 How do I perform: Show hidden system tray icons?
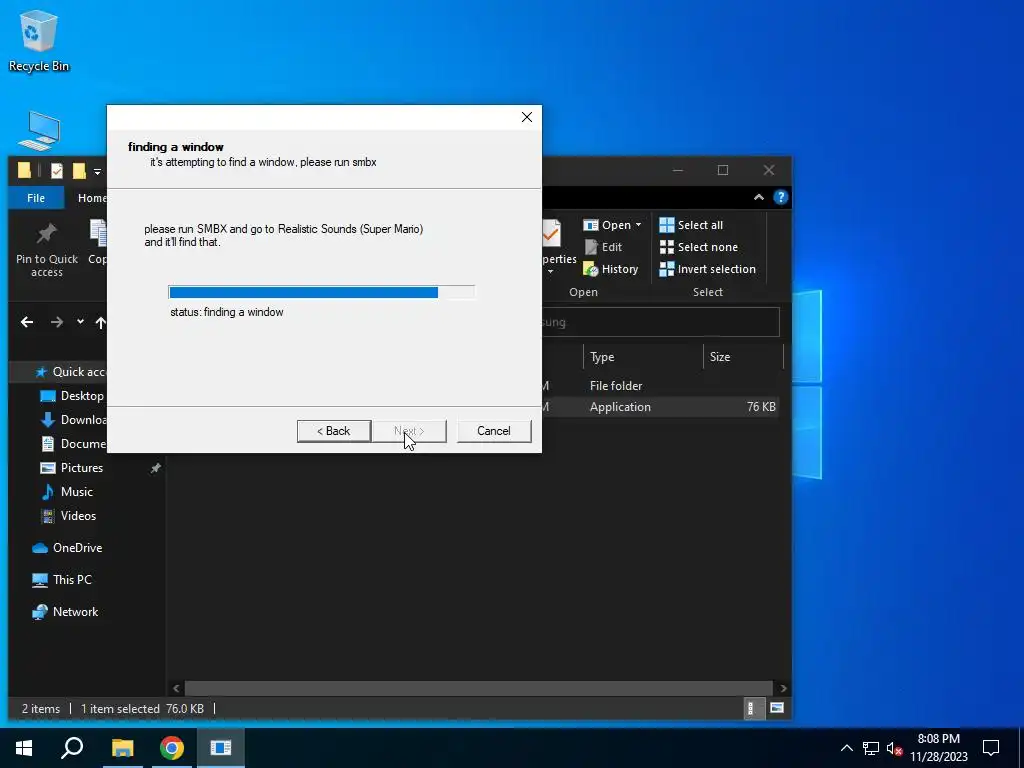(846, 748)
